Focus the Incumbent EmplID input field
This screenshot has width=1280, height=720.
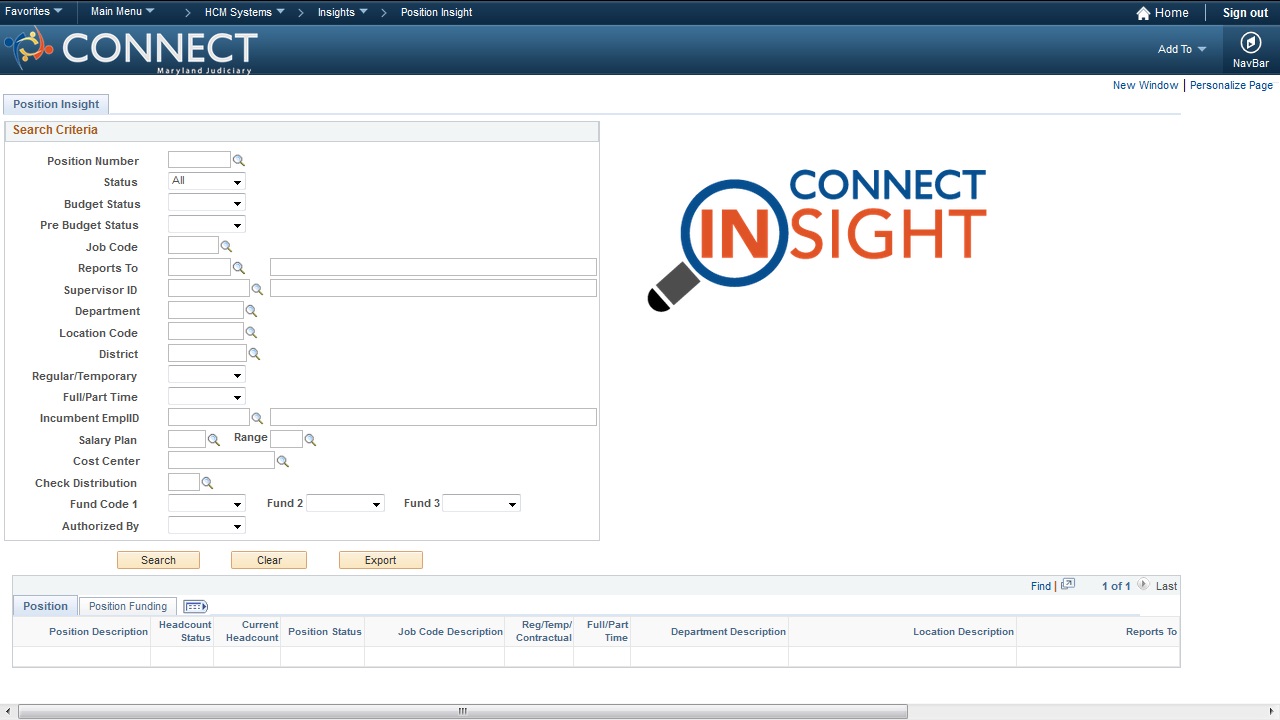pyautogui.click(x=209, y=418)
